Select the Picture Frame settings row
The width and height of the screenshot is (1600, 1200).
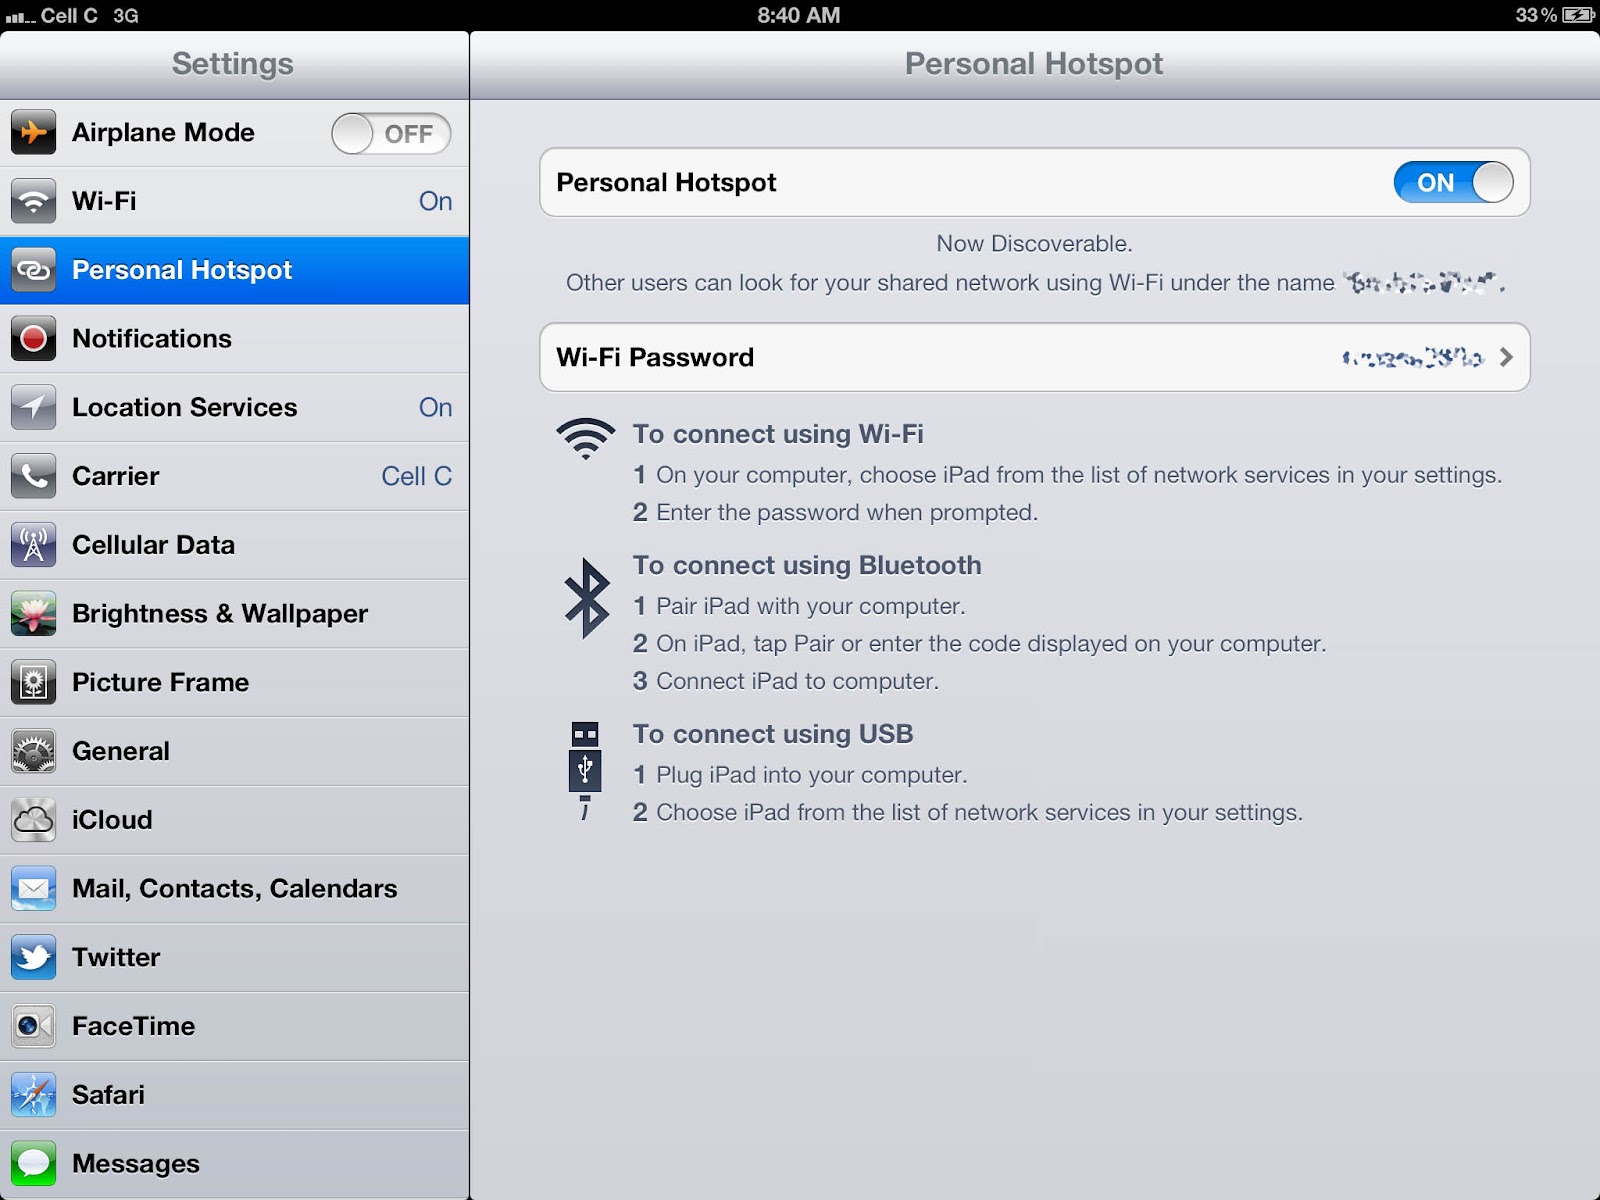(234, 682)
